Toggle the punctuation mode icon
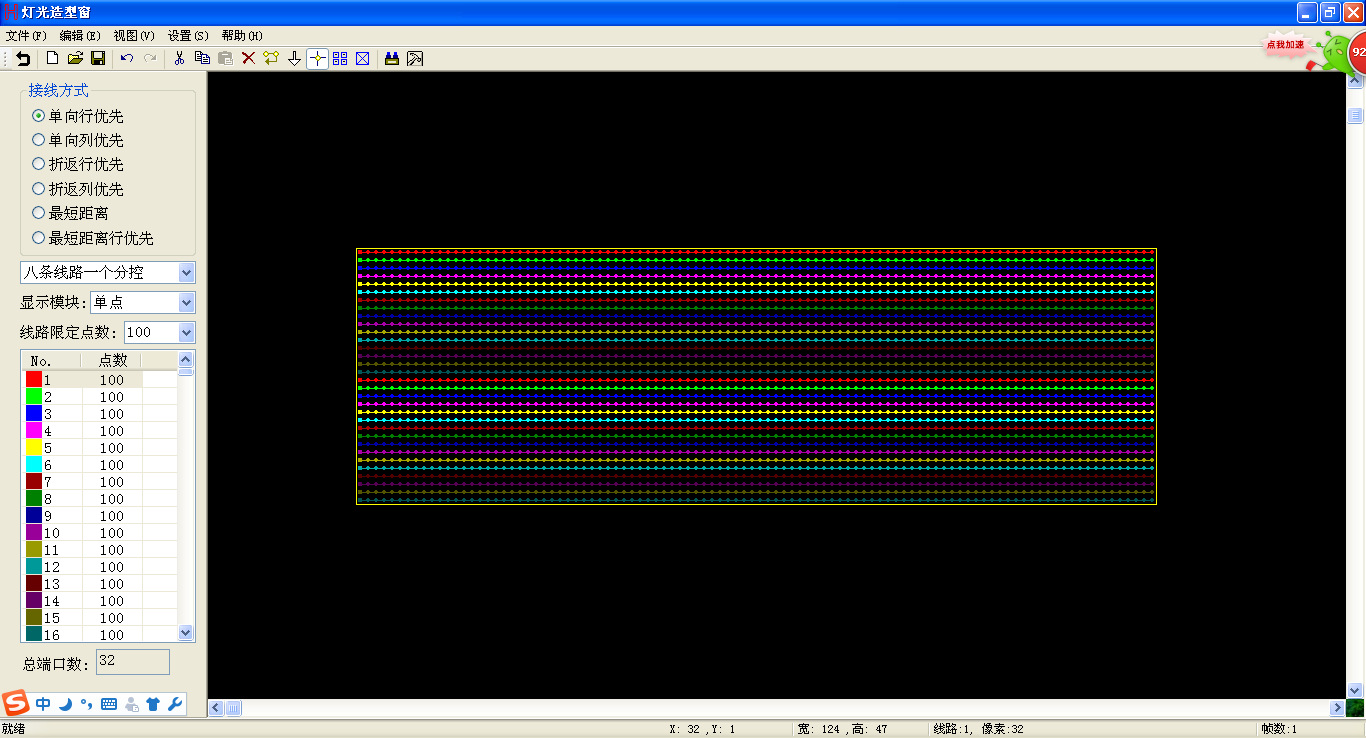Screen dimensions: 1366x738 tap(87, 704)
